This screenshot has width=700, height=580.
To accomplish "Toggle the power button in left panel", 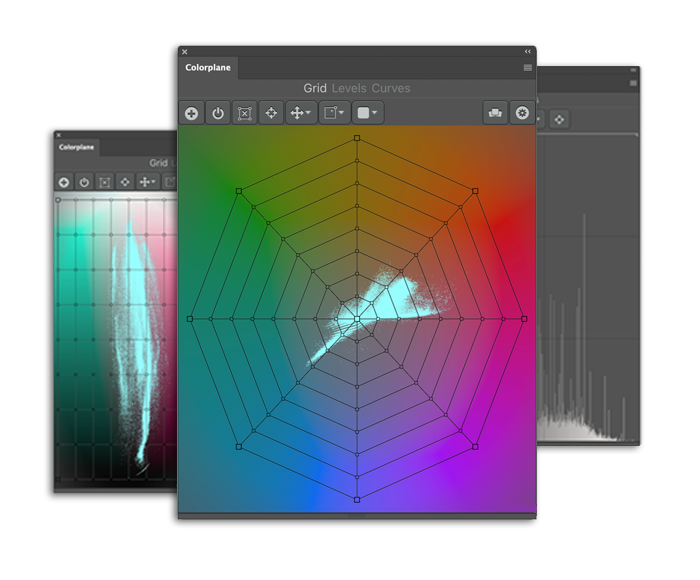I will pyautogui.click(x=85, y=182).
